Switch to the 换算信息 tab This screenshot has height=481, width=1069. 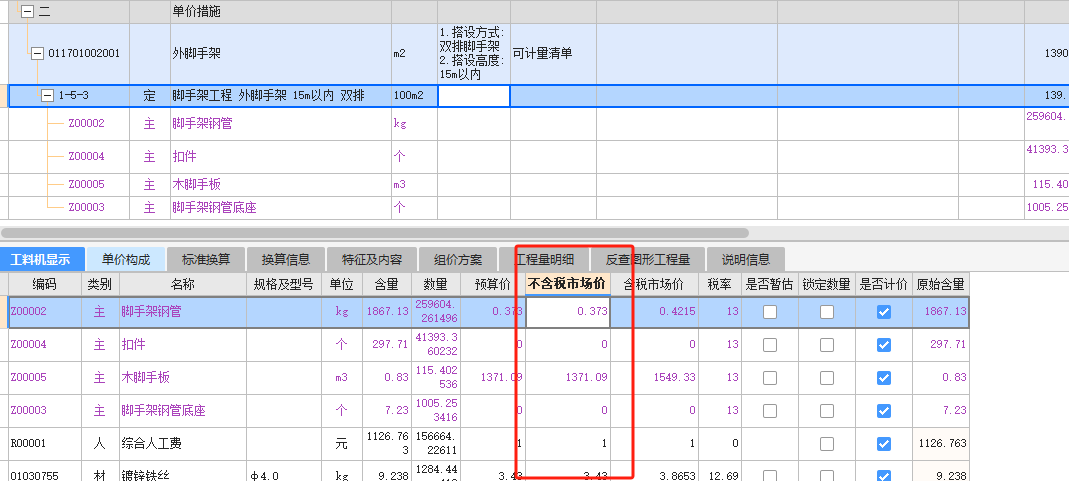(x=286, y=260)
